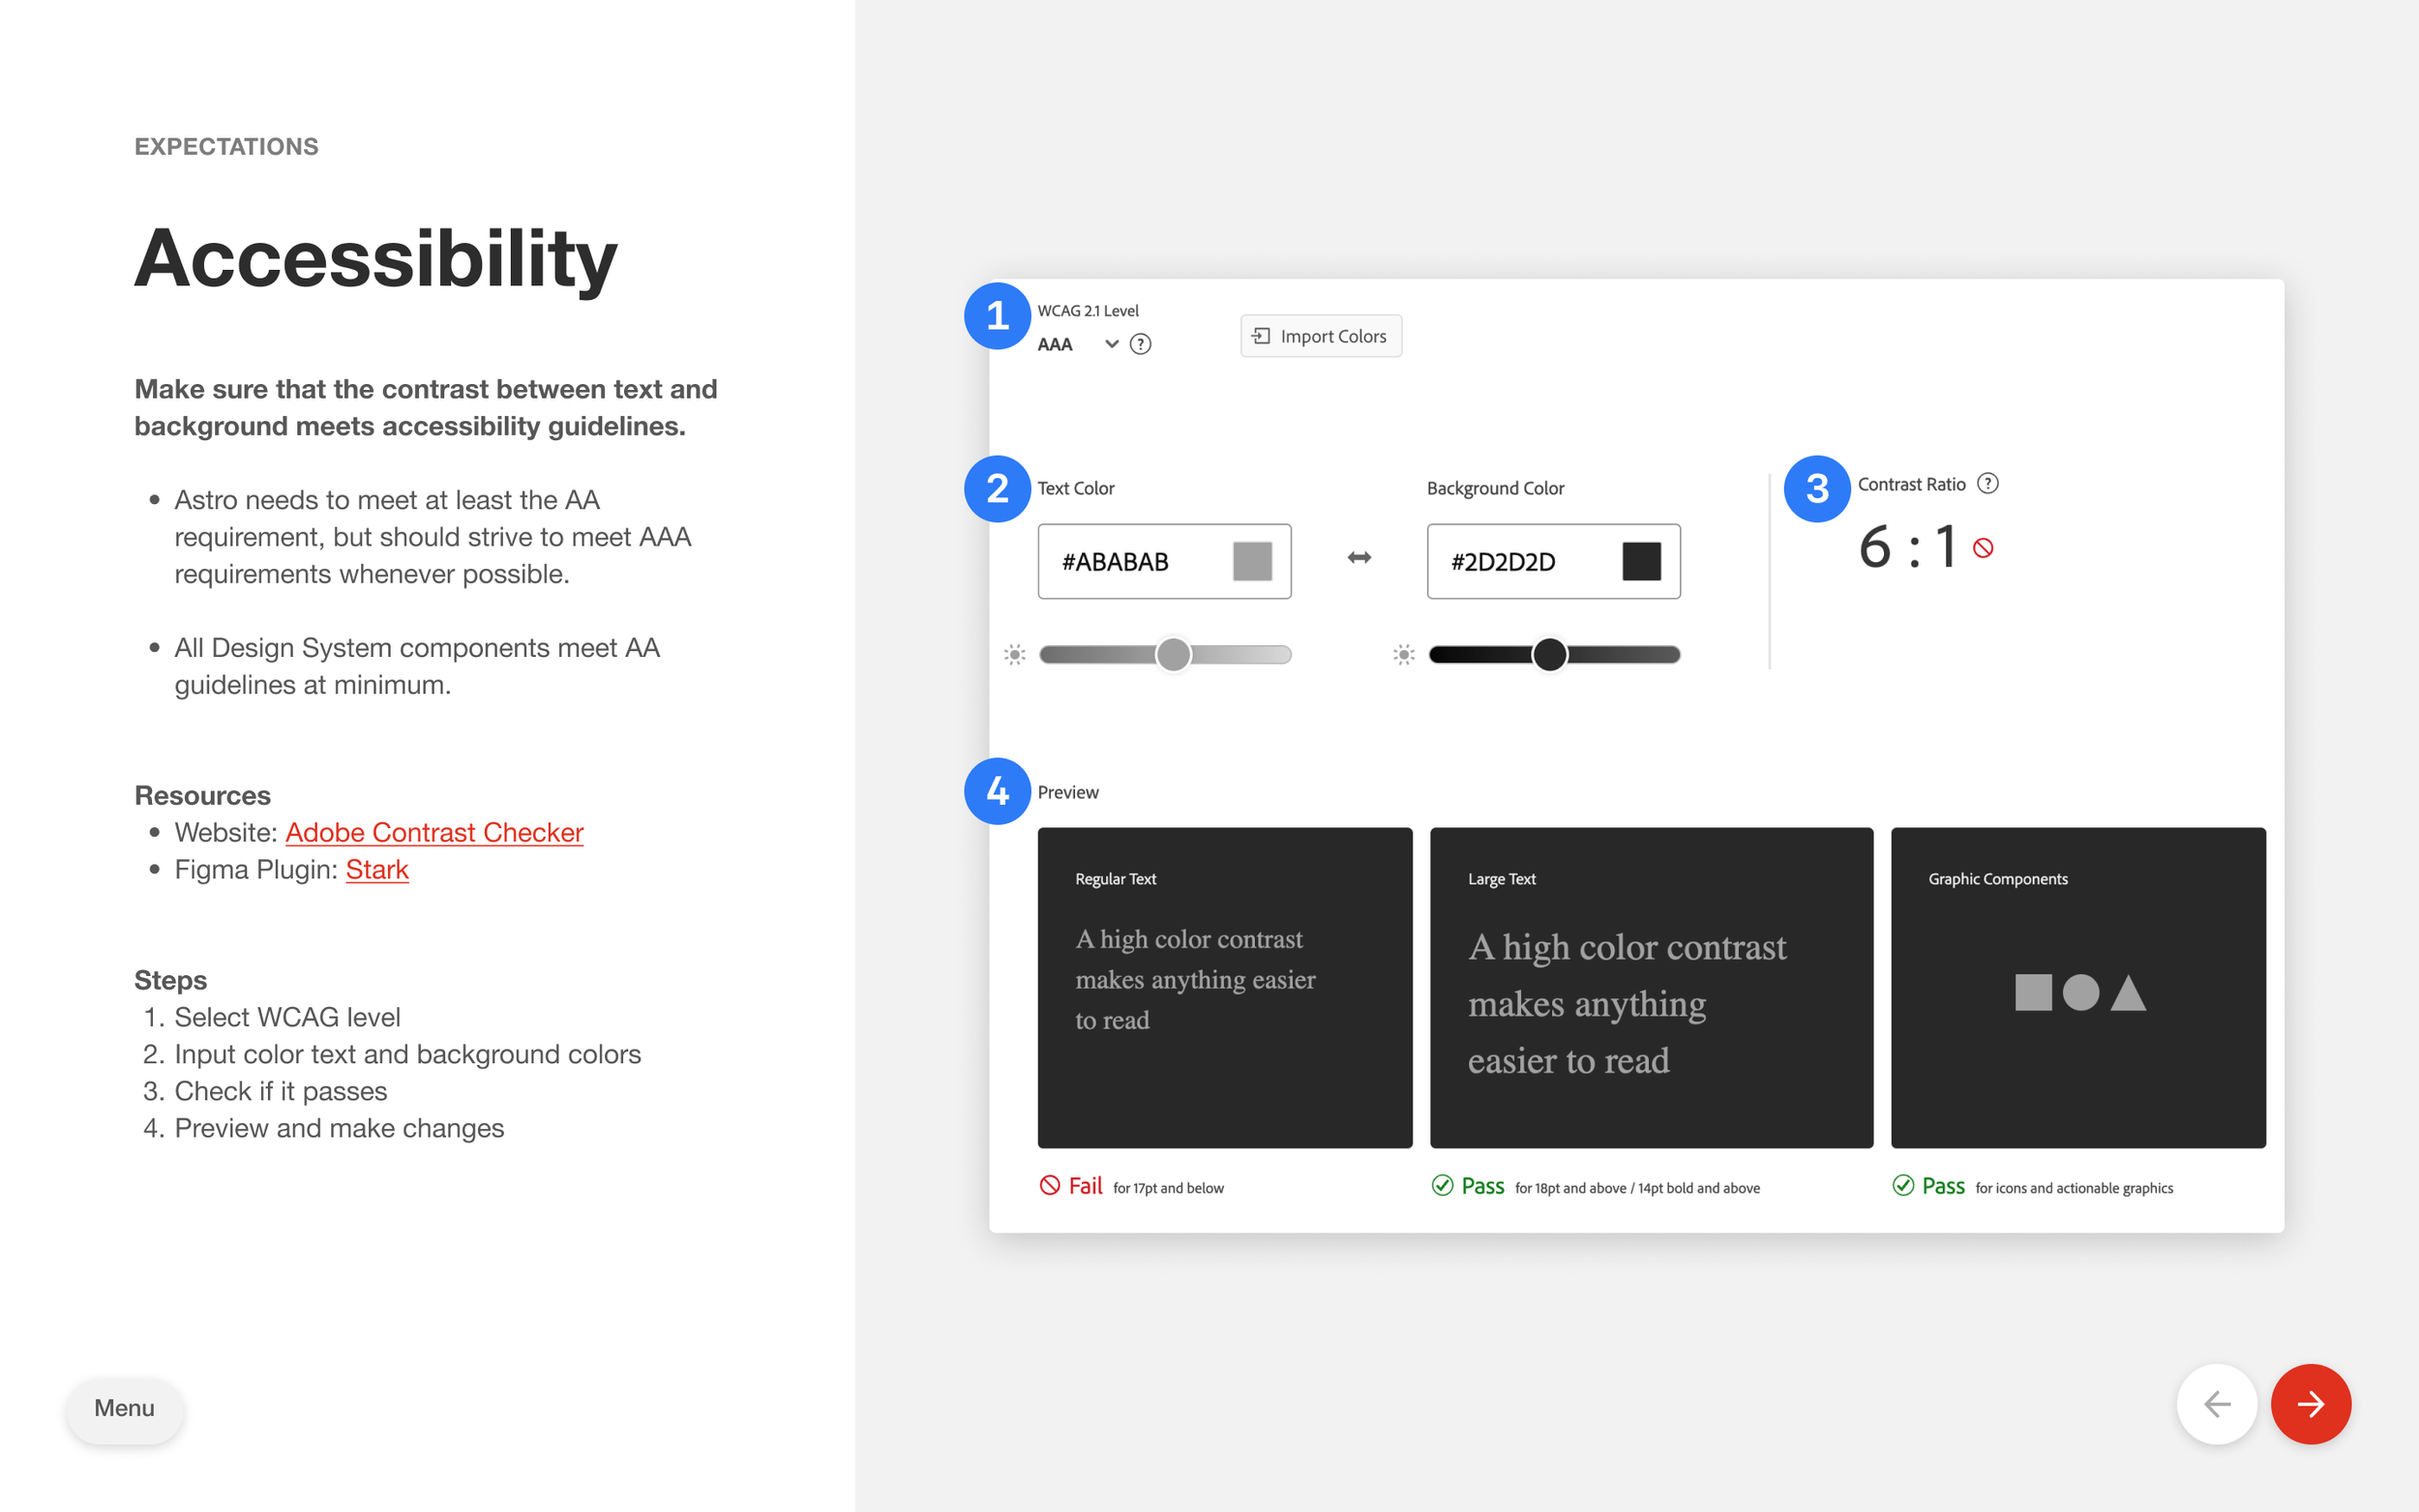
Task: Click the Contrast Ratio help icon
Action: click(x=1988, y=483)
